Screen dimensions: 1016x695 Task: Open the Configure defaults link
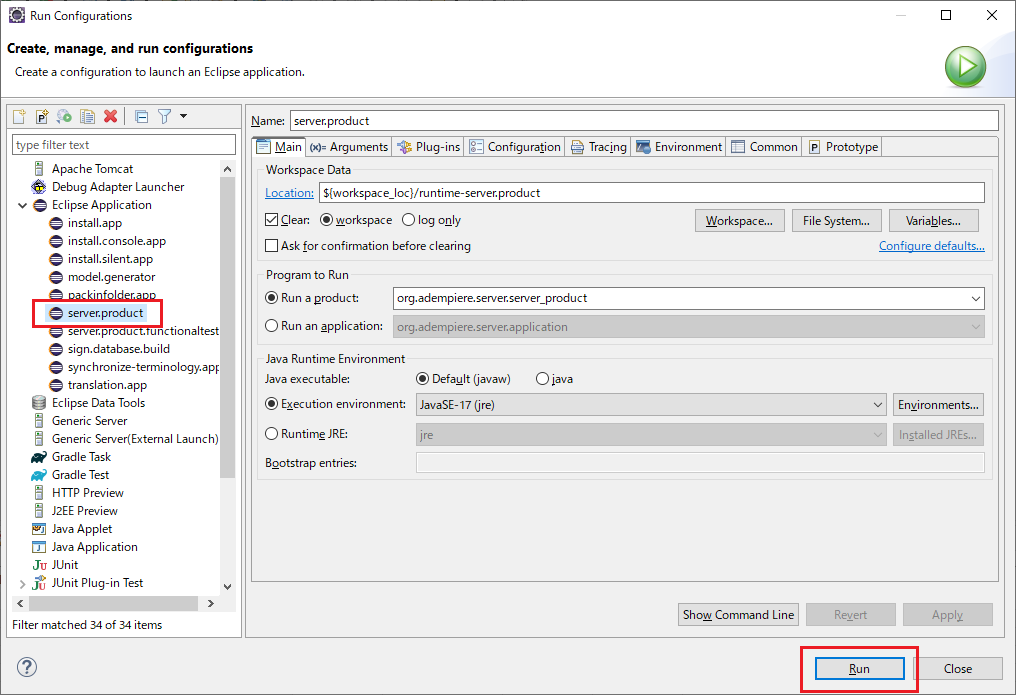931,246
